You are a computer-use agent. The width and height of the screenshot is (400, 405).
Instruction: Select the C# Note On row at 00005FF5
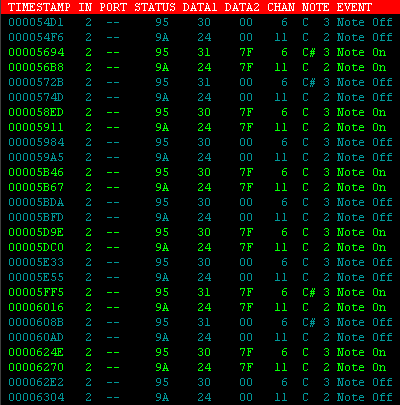200,292
